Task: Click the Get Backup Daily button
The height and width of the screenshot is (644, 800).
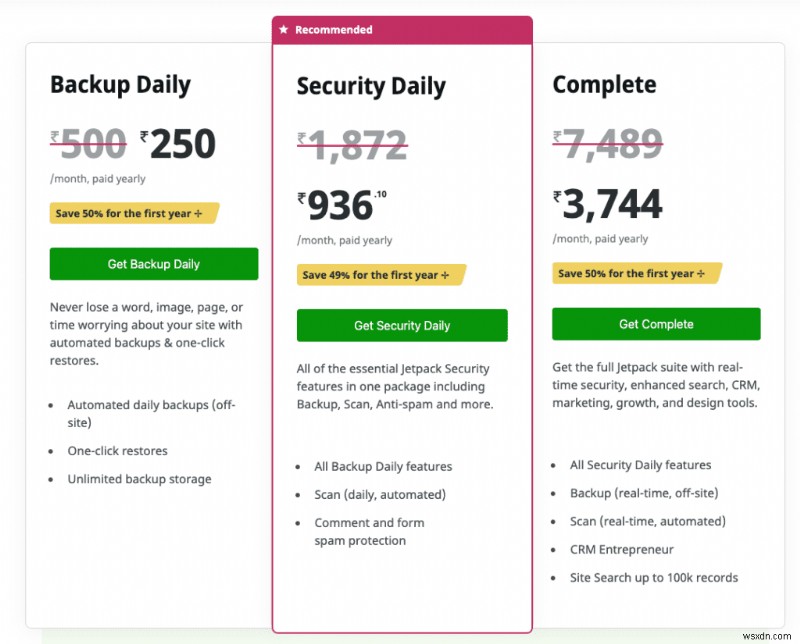Action: 153,264
